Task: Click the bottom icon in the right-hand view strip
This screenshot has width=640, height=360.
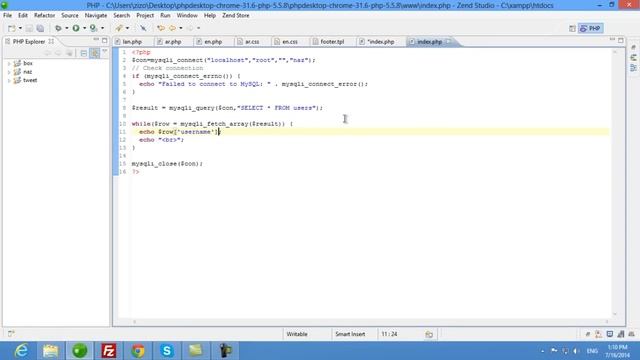Action: pos(633,68)
